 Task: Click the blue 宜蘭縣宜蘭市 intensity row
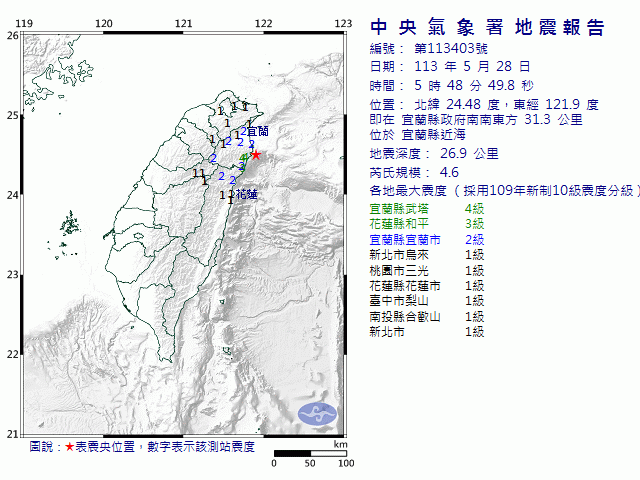coord(427,240)
